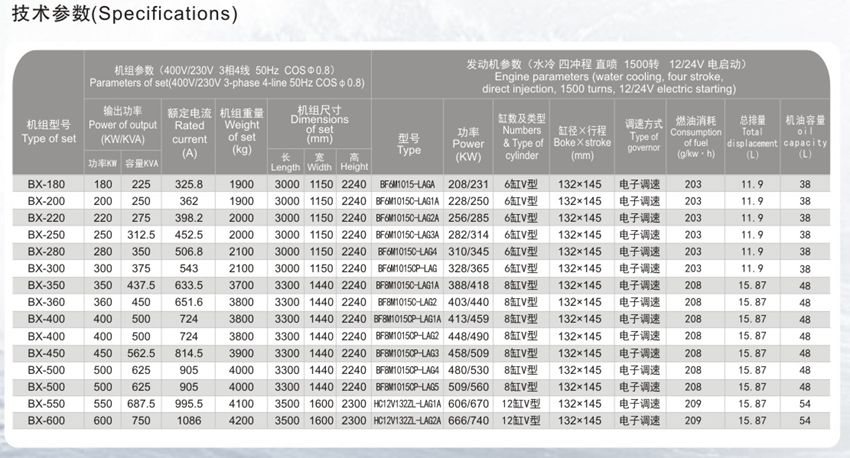Click engine type 'BF6M1015C-LAG3A'
Screen dimensions: 850x458
pos(407,235)
